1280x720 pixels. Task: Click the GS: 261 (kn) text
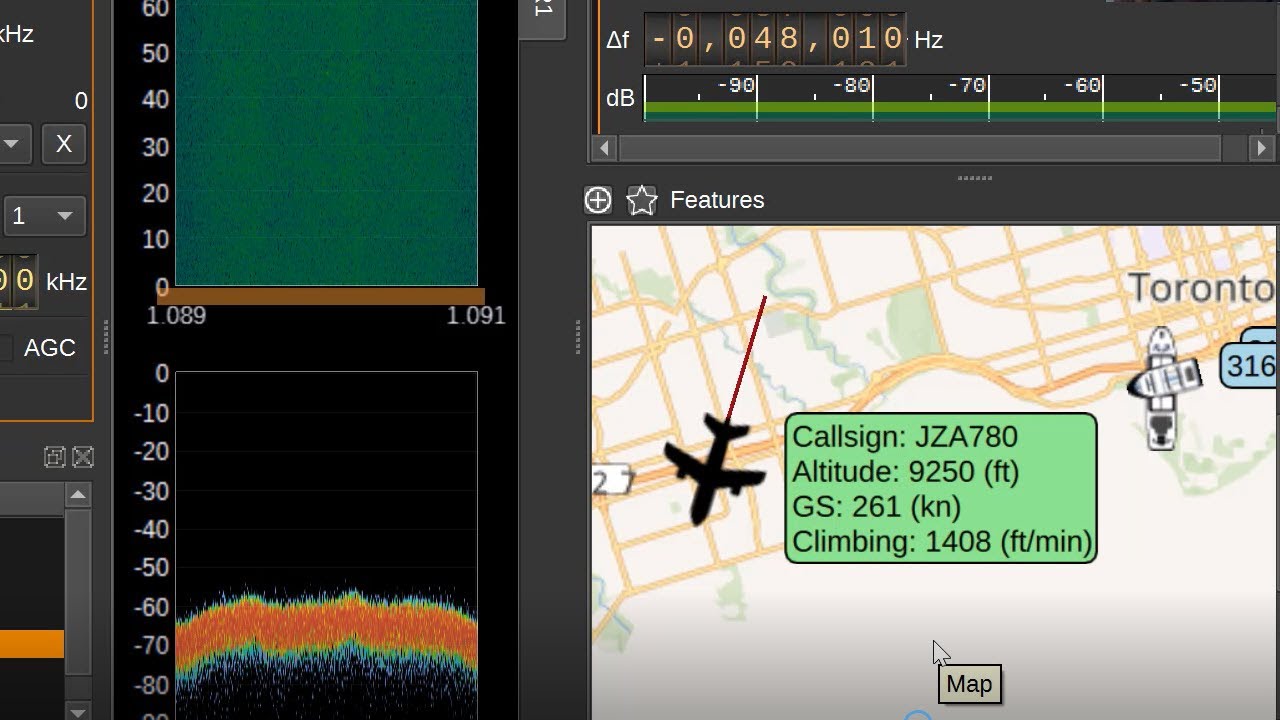pyautogui.click(x=876, y=507)
